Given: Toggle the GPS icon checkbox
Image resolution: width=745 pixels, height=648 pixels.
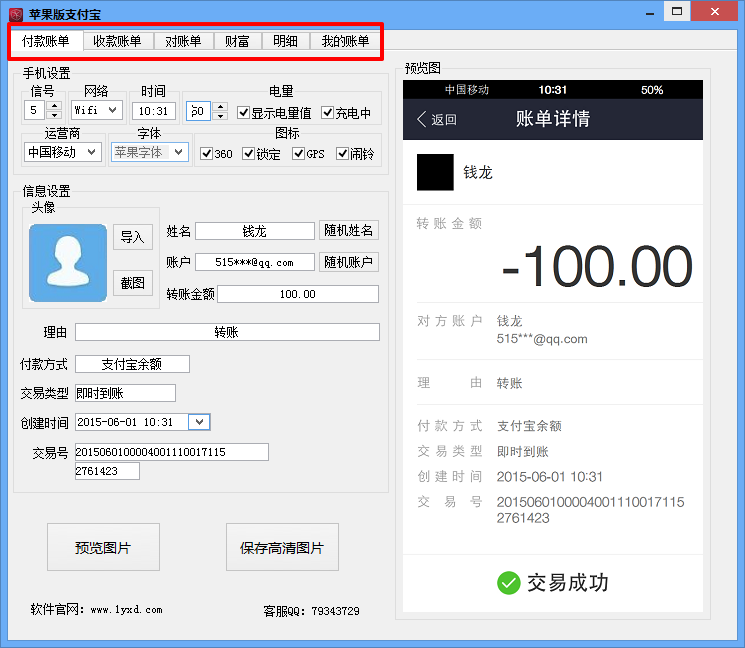Looking at the screenshot, I should click(298, 153).
